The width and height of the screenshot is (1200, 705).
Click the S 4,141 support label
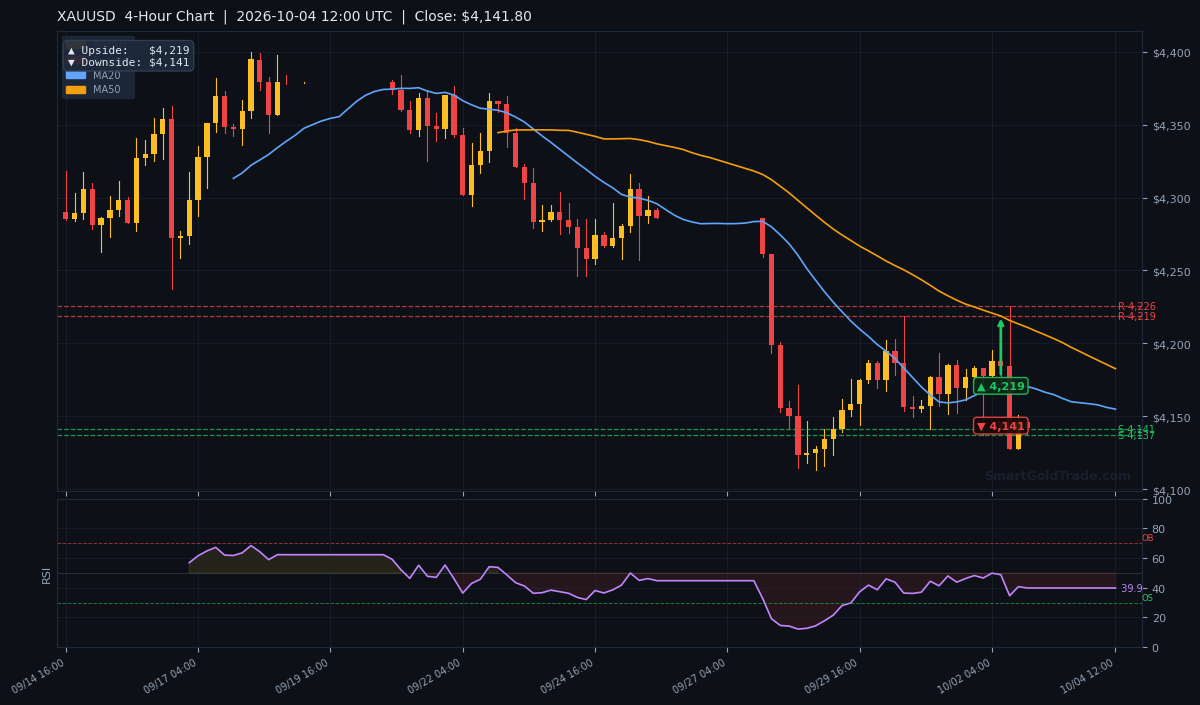pyautogui.click(x=1136, y=429)
